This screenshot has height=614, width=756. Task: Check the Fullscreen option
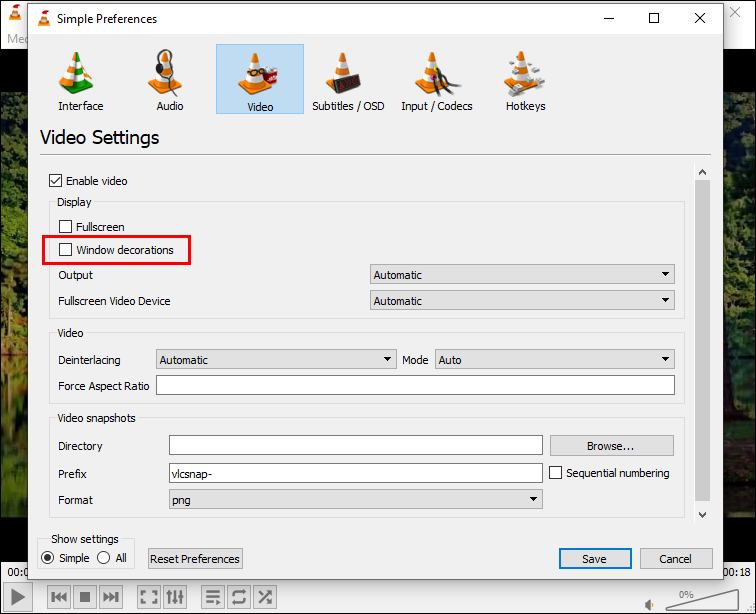pyautogui.click(x=66, y=227)
